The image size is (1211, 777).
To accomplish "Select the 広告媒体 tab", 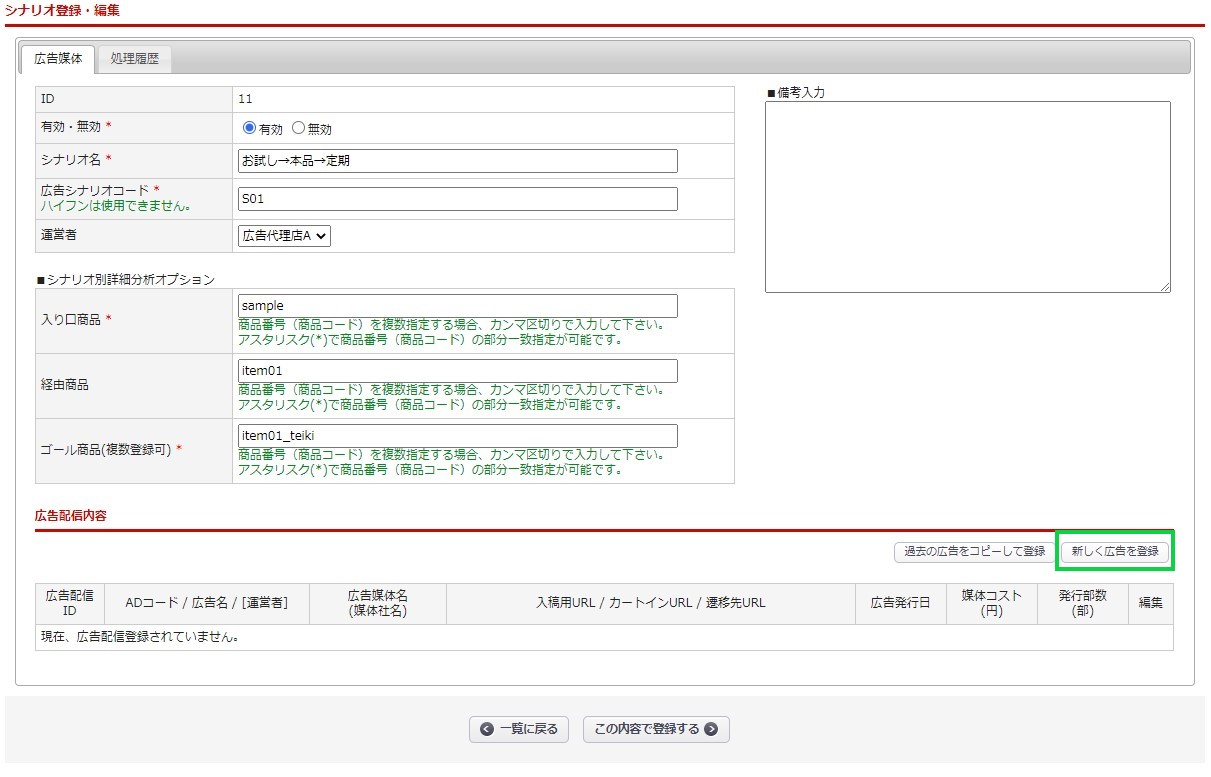I will click(x=58, y=59).
